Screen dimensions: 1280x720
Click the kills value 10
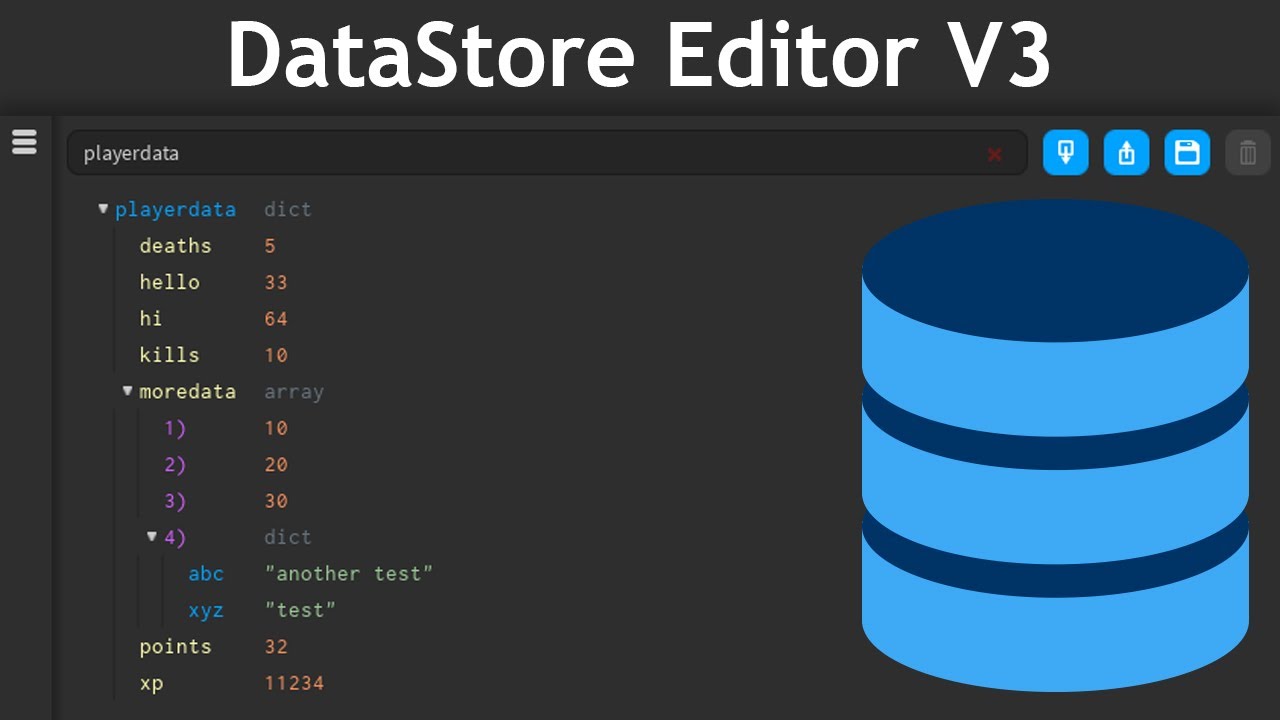tap(276, 355)
